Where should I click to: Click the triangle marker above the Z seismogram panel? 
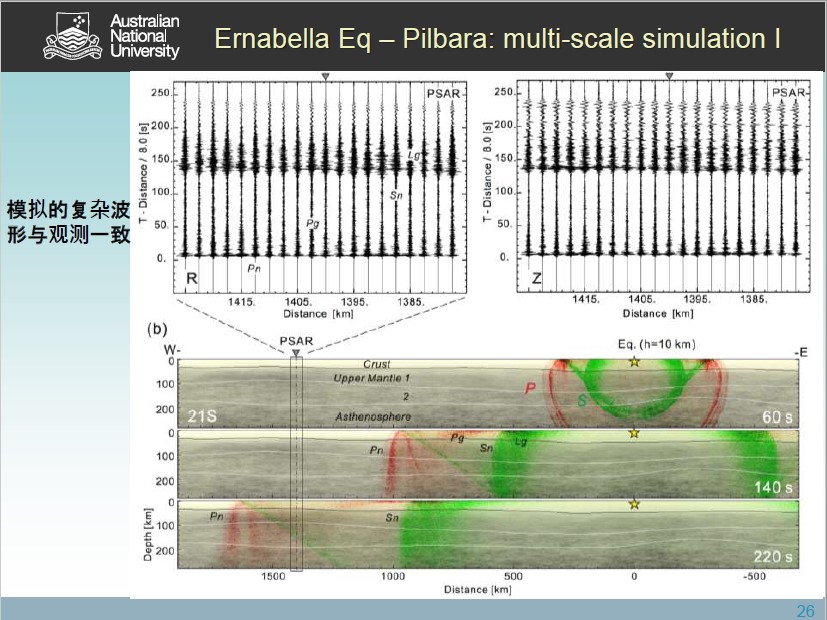(x=669, y=77)
